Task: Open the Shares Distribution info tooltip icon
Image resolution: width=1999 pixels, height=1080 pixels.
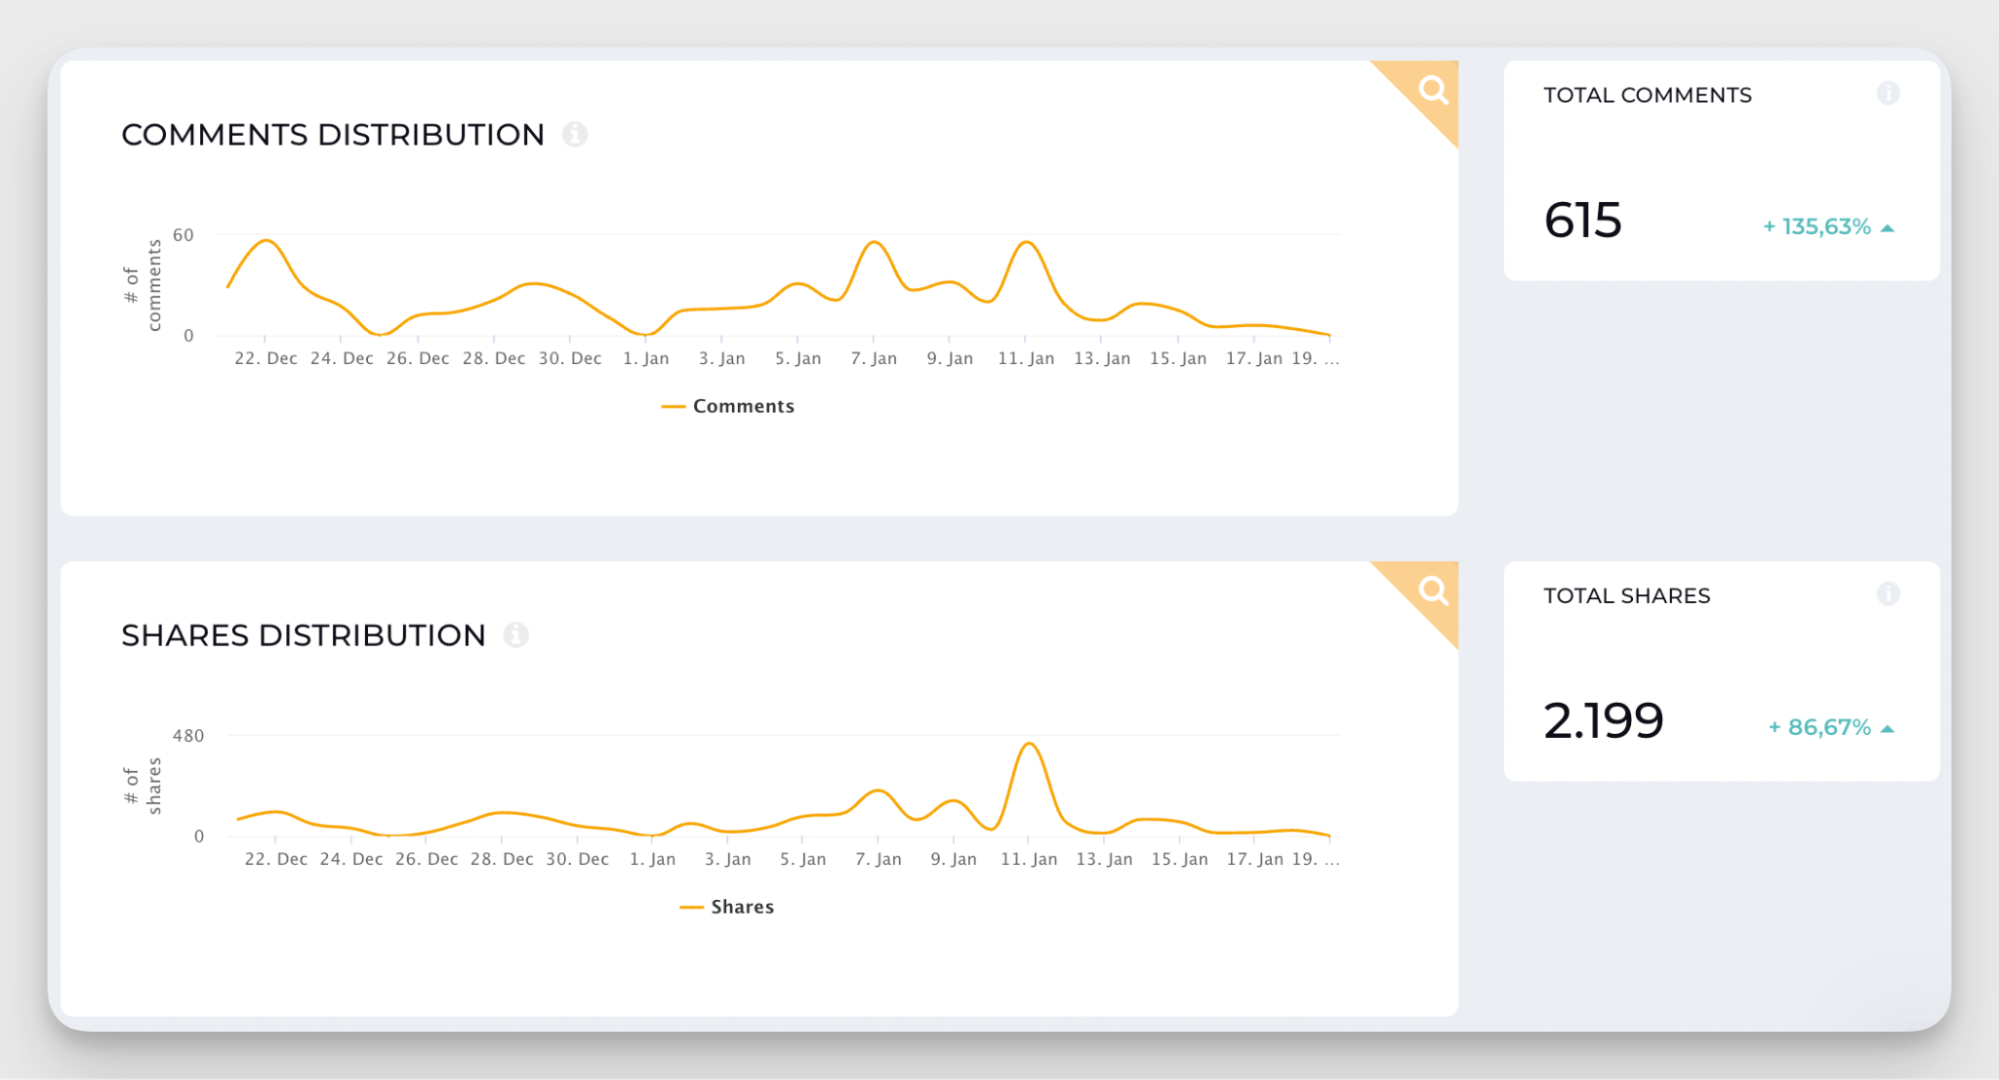Action: point(517,634)
